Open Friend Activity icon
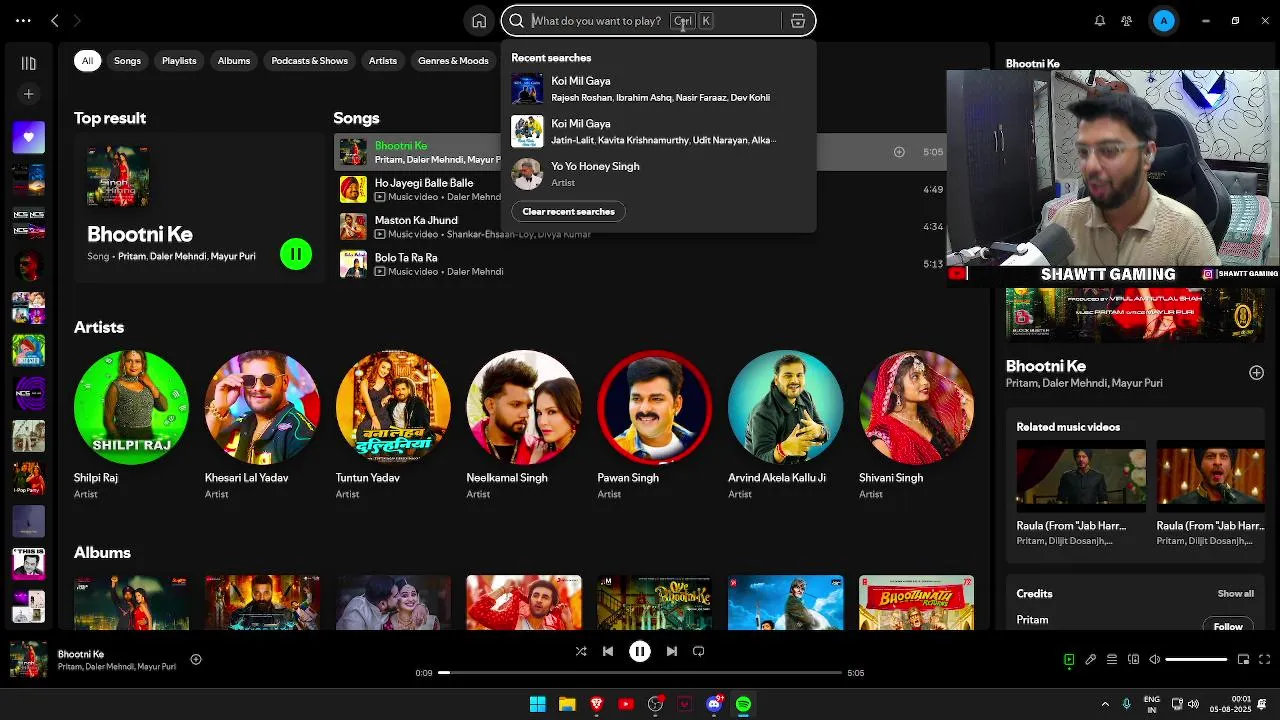The image size is (1280, 720). click(1127, 21)
